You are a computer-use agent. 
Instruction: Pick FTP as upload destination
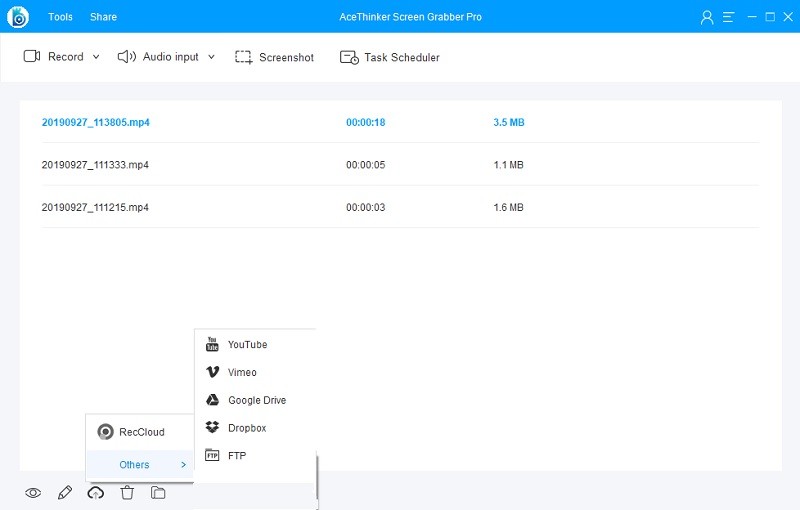click(236, 456)
